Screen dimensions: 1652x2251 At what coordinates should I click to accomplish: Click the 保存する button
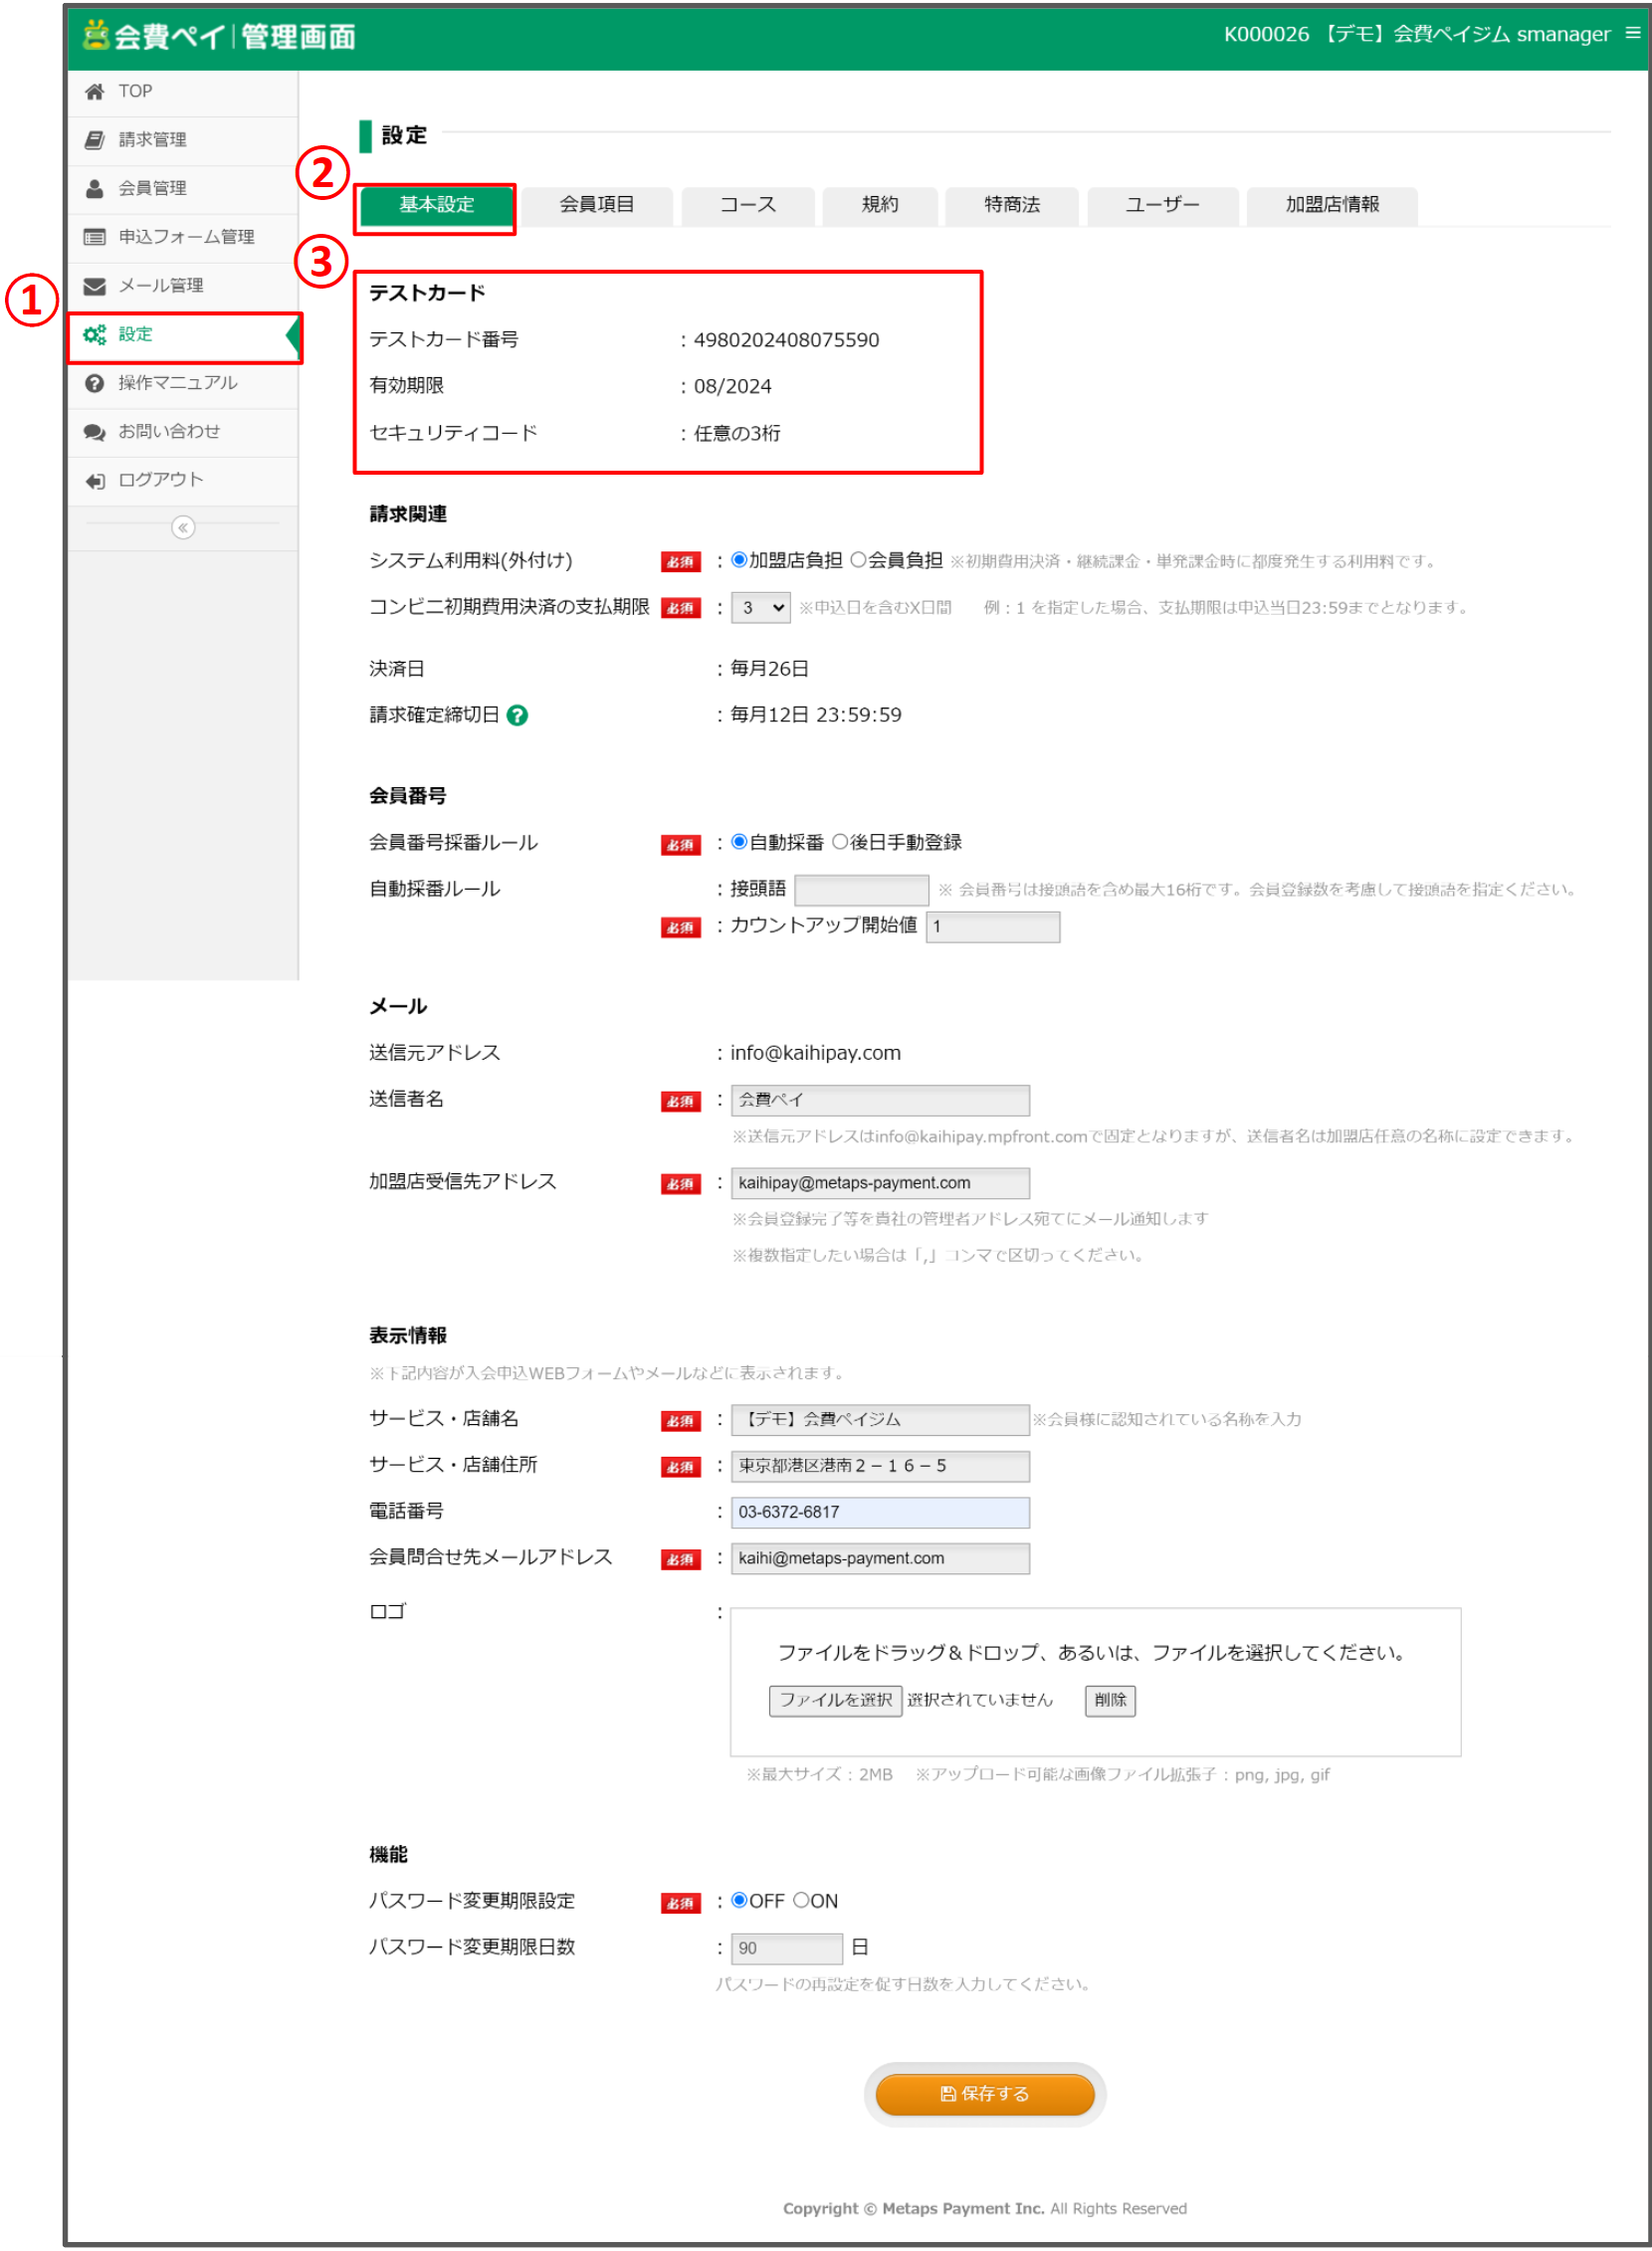pos(986,2095)
